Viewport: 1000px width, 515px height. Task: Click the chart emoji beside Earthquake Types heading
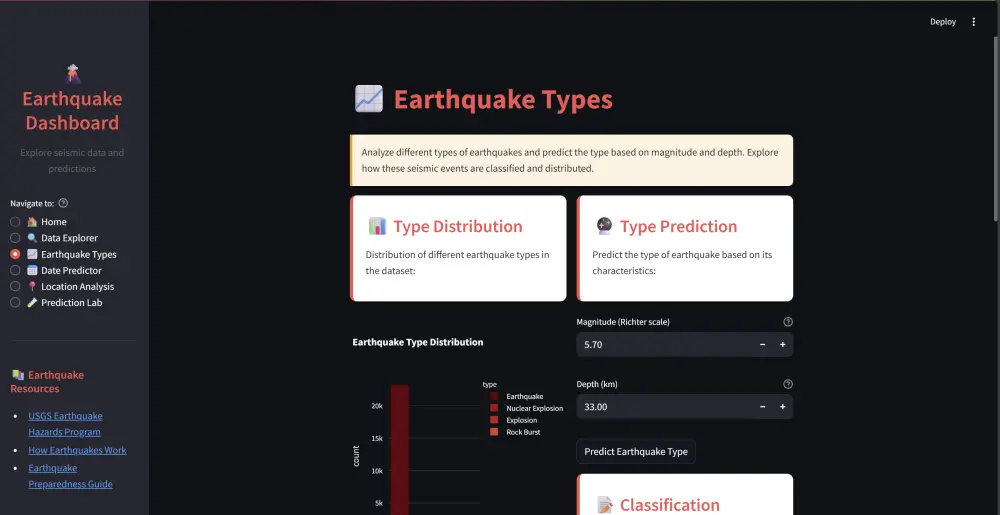369,100
